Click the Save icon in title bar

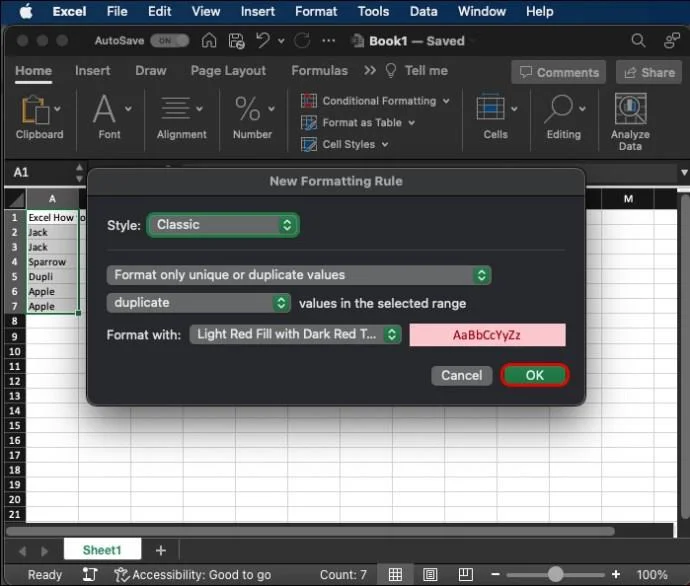[236, 41]
